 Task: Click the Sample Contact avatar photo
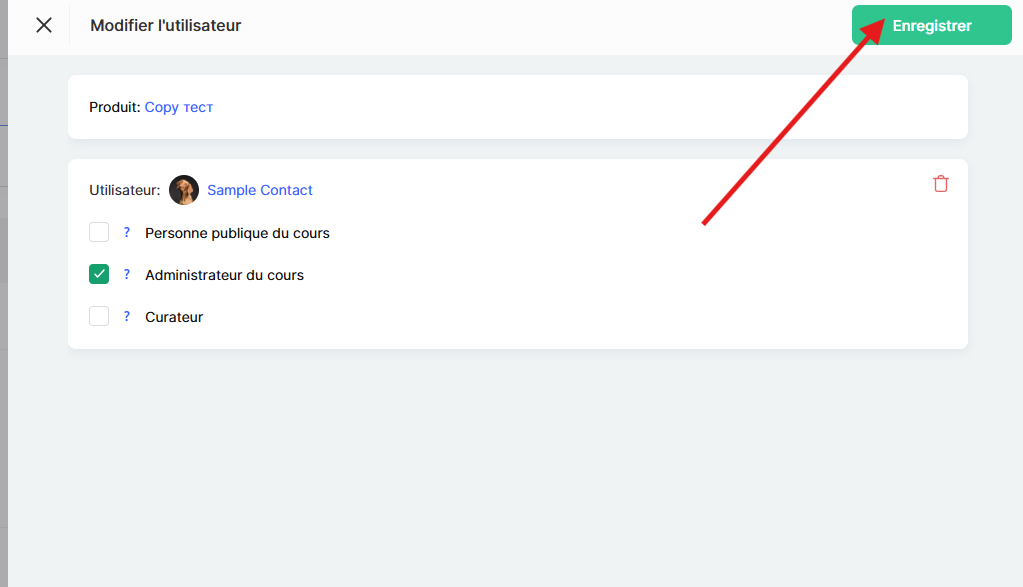point(184,190)
